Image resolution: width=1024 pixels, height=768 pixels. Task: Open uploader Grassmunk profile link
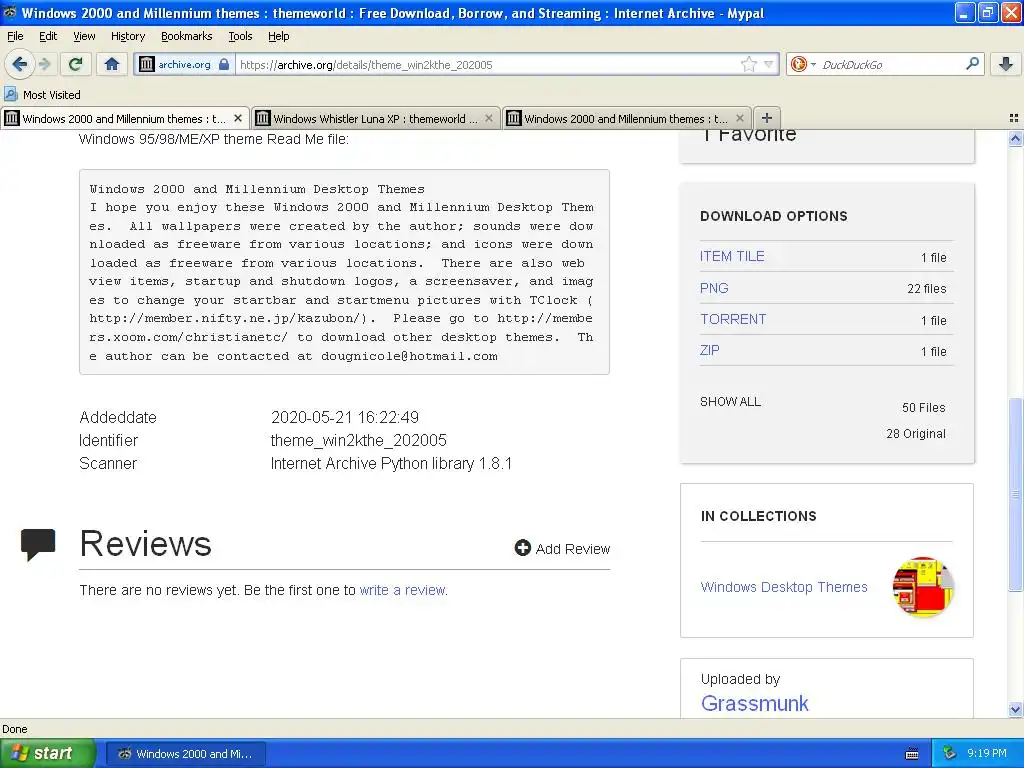point(754,703)
